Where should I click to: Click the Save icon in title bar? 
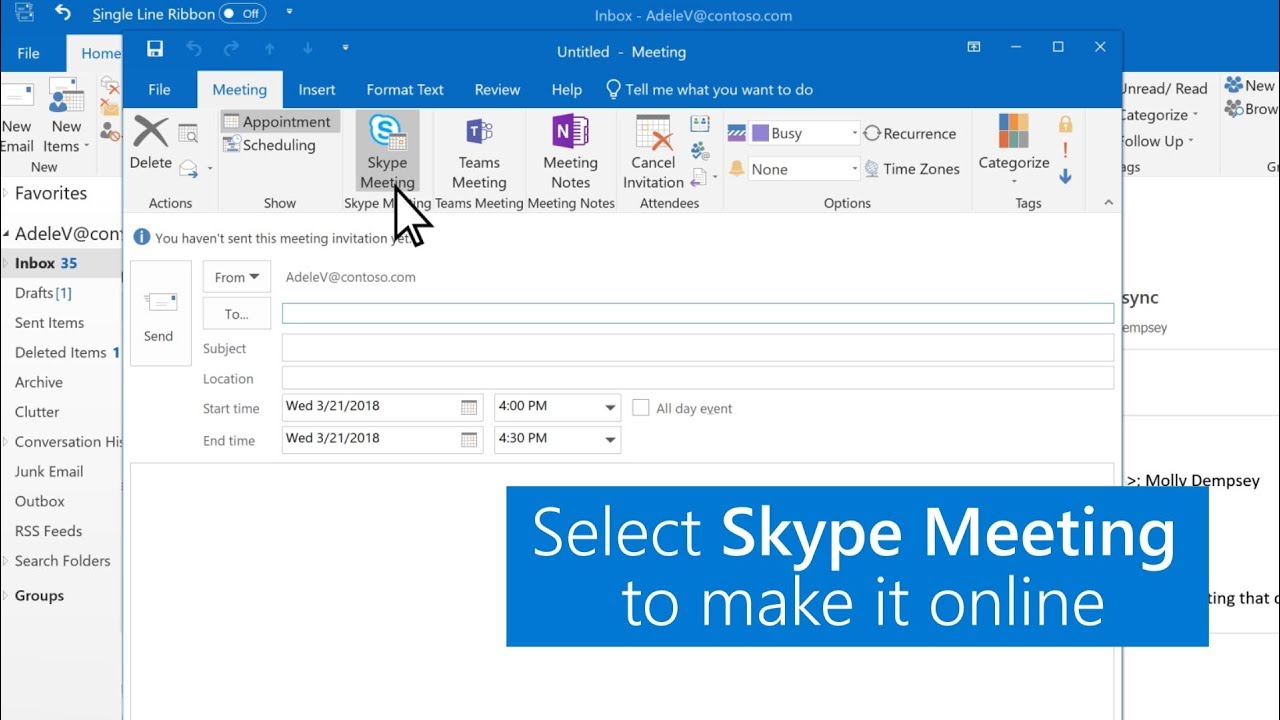click(155, 49)
